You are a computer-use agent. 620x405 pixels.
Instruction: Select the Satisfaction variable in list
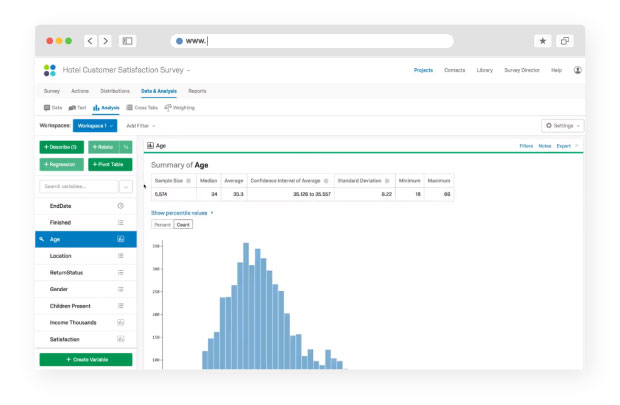(67, 339)
